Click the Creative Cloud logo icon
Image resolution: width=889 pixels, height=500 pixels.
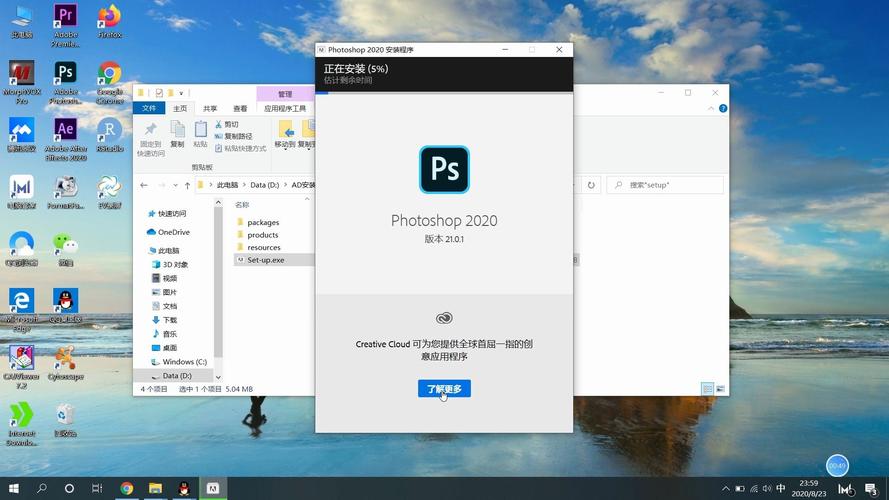click(x=444, y=318)
